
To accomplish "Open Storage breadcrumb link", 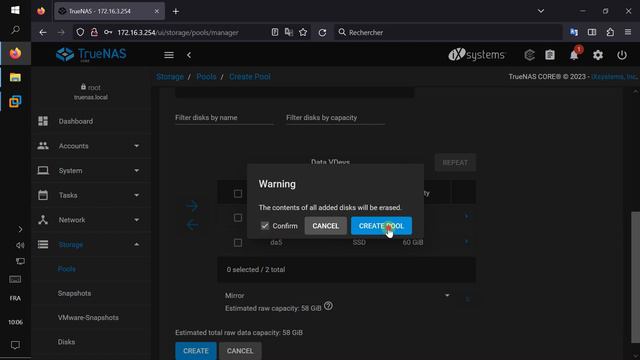I will click(x=170, y=77).
